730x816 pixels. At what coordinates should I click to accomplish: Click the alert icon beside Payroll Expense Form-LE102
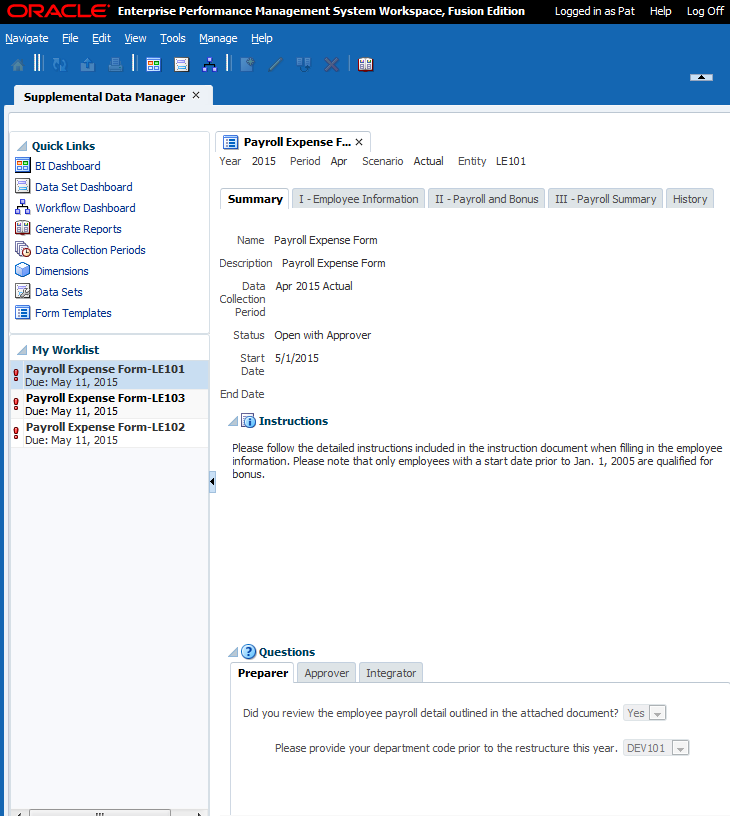tap(16, 433)
